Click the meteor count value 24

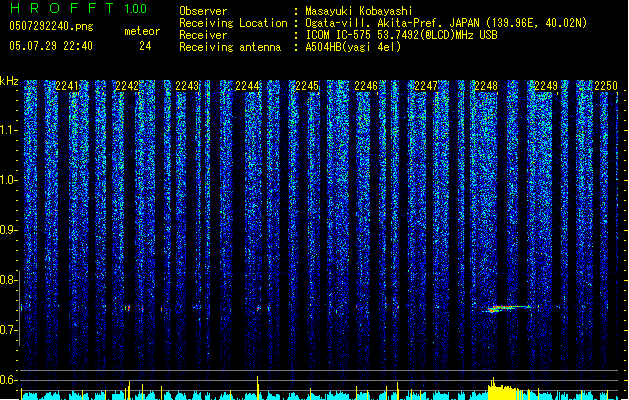click(x=145, y=46)
